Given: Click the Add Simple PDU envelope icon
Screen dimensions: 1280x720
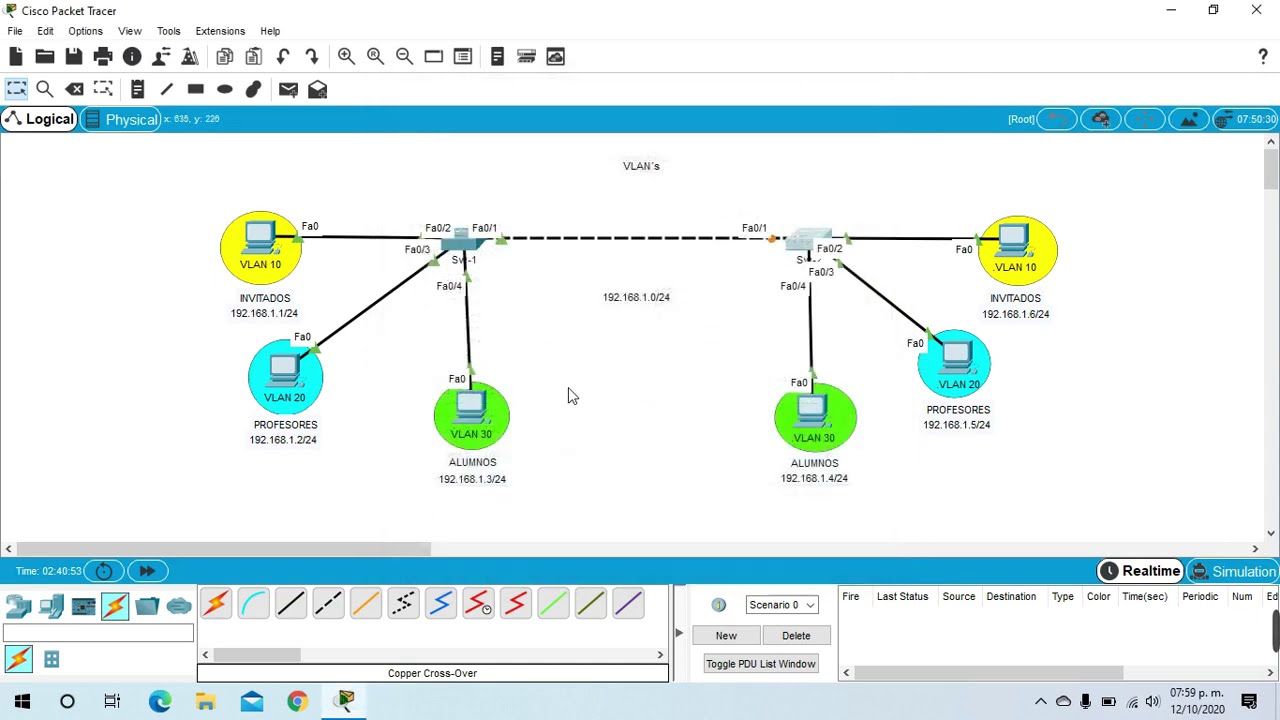Looking at the screenshot, I should coord(288,90).
